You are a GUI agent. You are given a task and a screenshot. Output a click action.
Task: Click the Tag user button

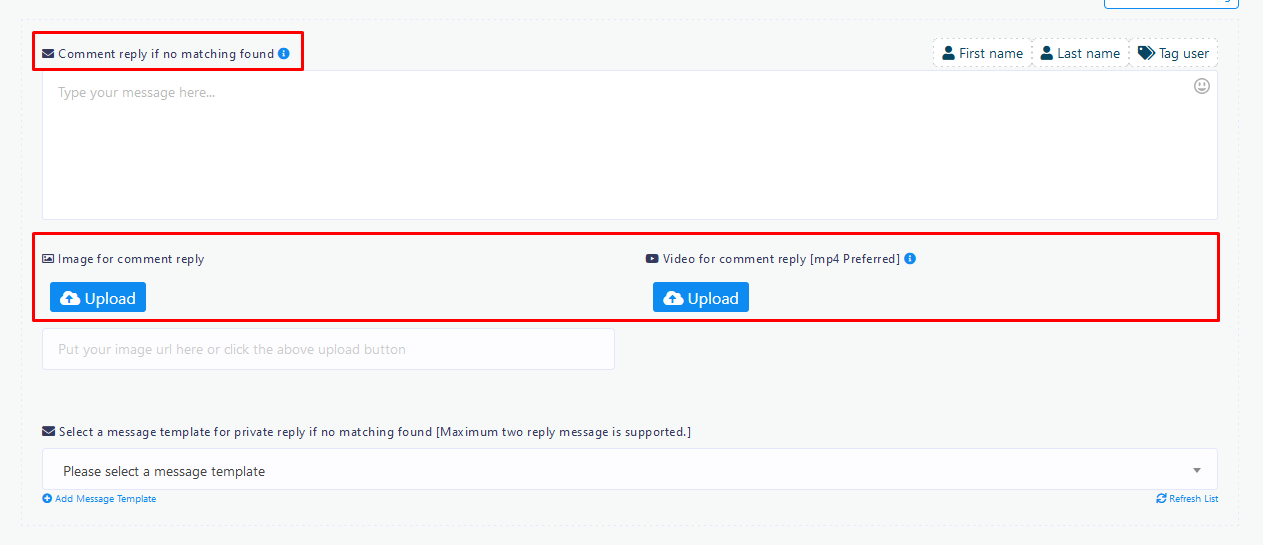(x=1173, y=53)
